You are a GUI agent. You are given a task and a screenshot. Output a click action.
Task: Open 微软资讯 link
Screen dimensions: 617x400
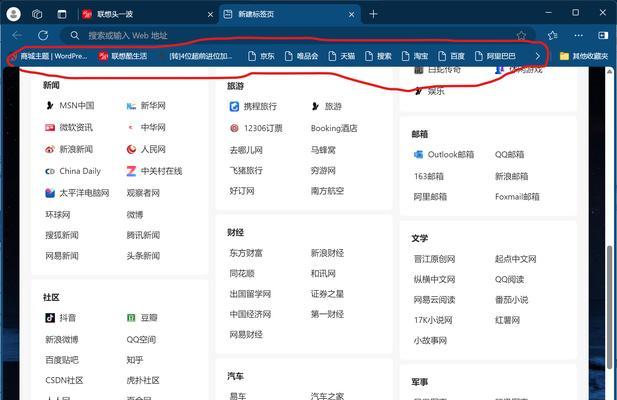[x=69, y=127]
